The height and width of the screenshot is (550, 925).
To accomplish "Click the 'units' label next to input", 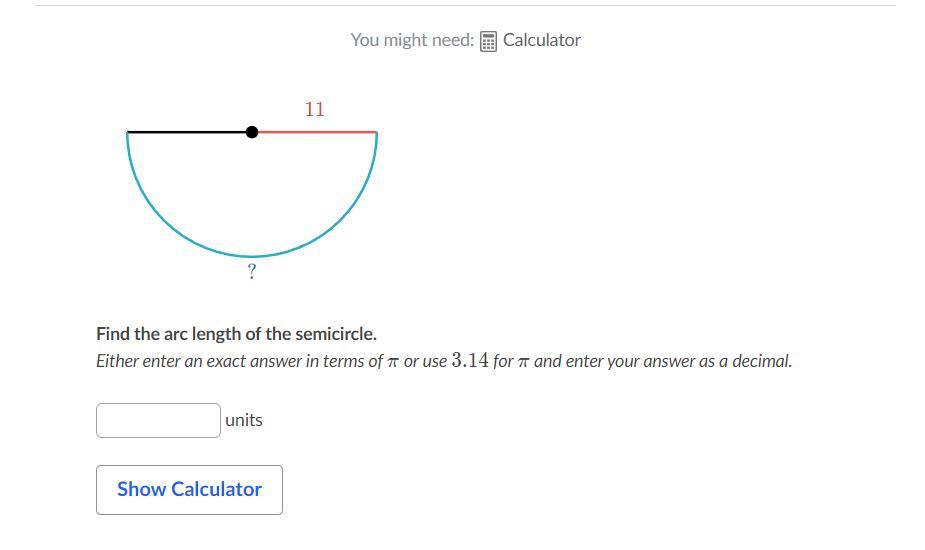I will (x=244, y=420).
